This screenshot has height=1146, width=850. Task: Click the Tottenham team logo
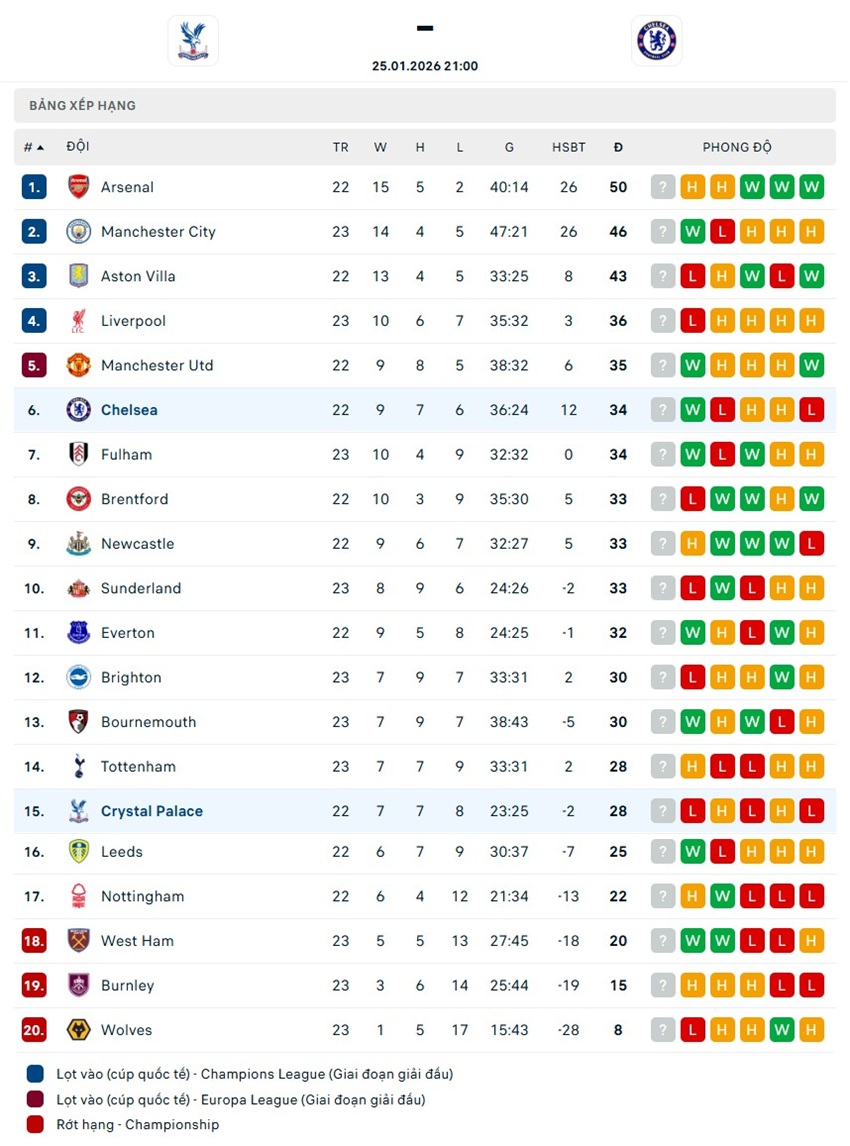click(x=79, y=767)
